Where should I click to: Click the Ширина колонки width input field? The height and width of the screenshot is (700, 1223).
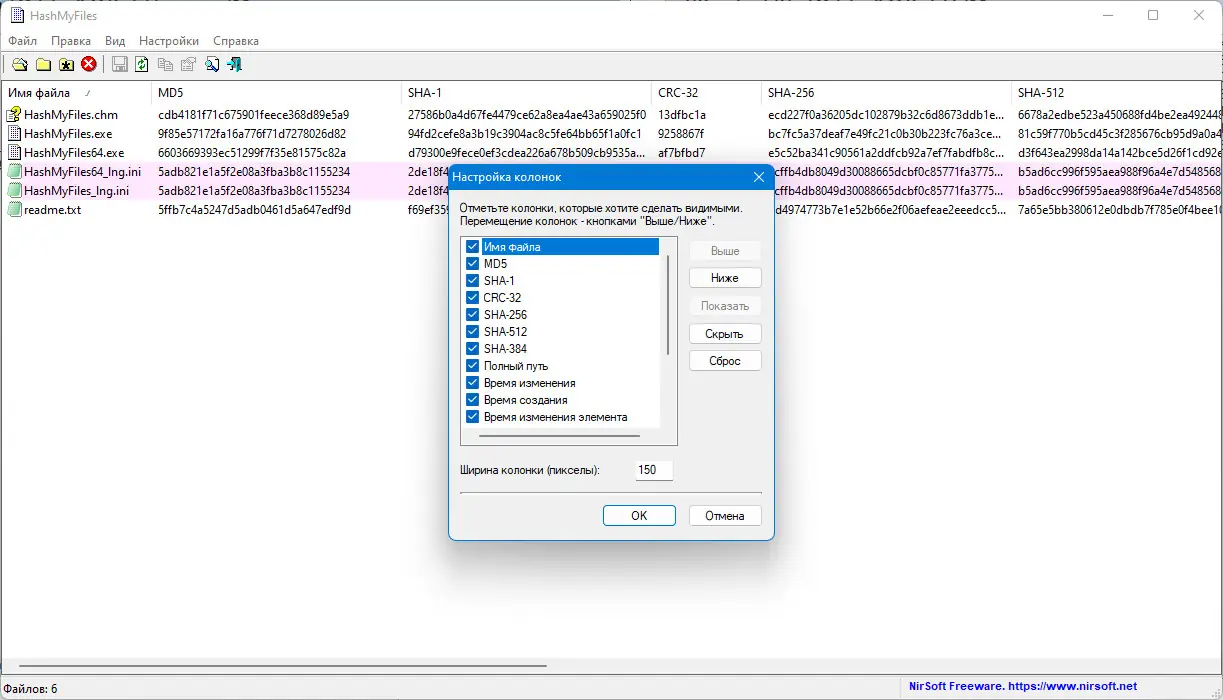click(x=654, y=470)
